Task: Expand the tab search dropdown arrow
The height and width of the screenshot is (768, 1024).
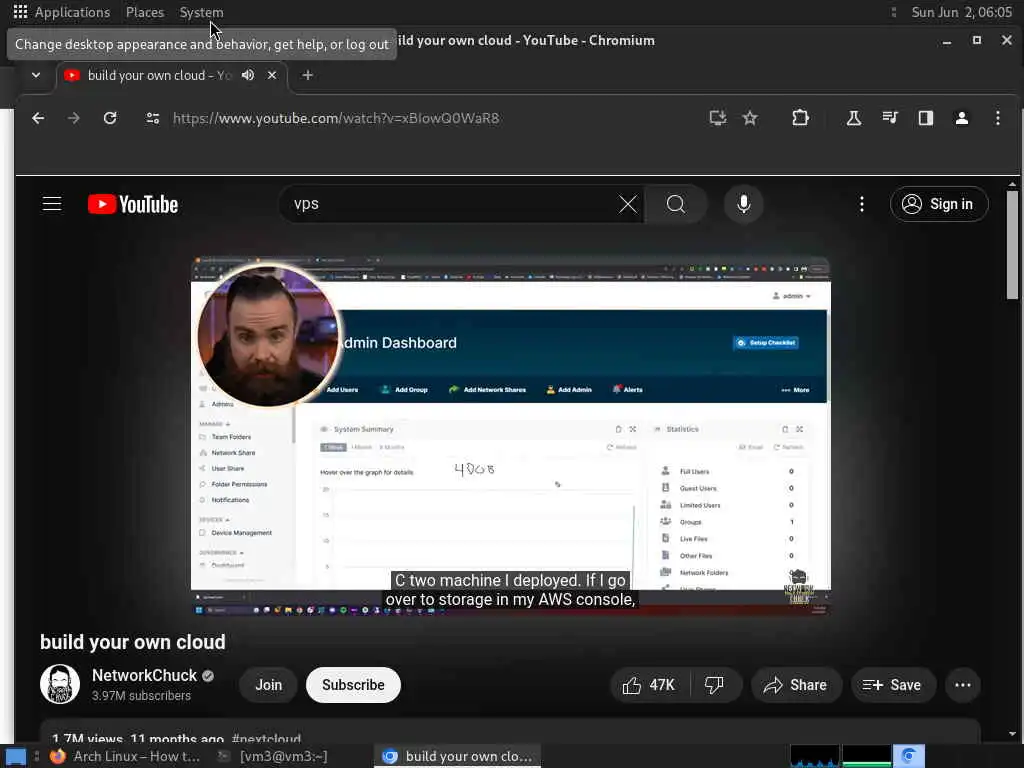Action: pos(36,75)
